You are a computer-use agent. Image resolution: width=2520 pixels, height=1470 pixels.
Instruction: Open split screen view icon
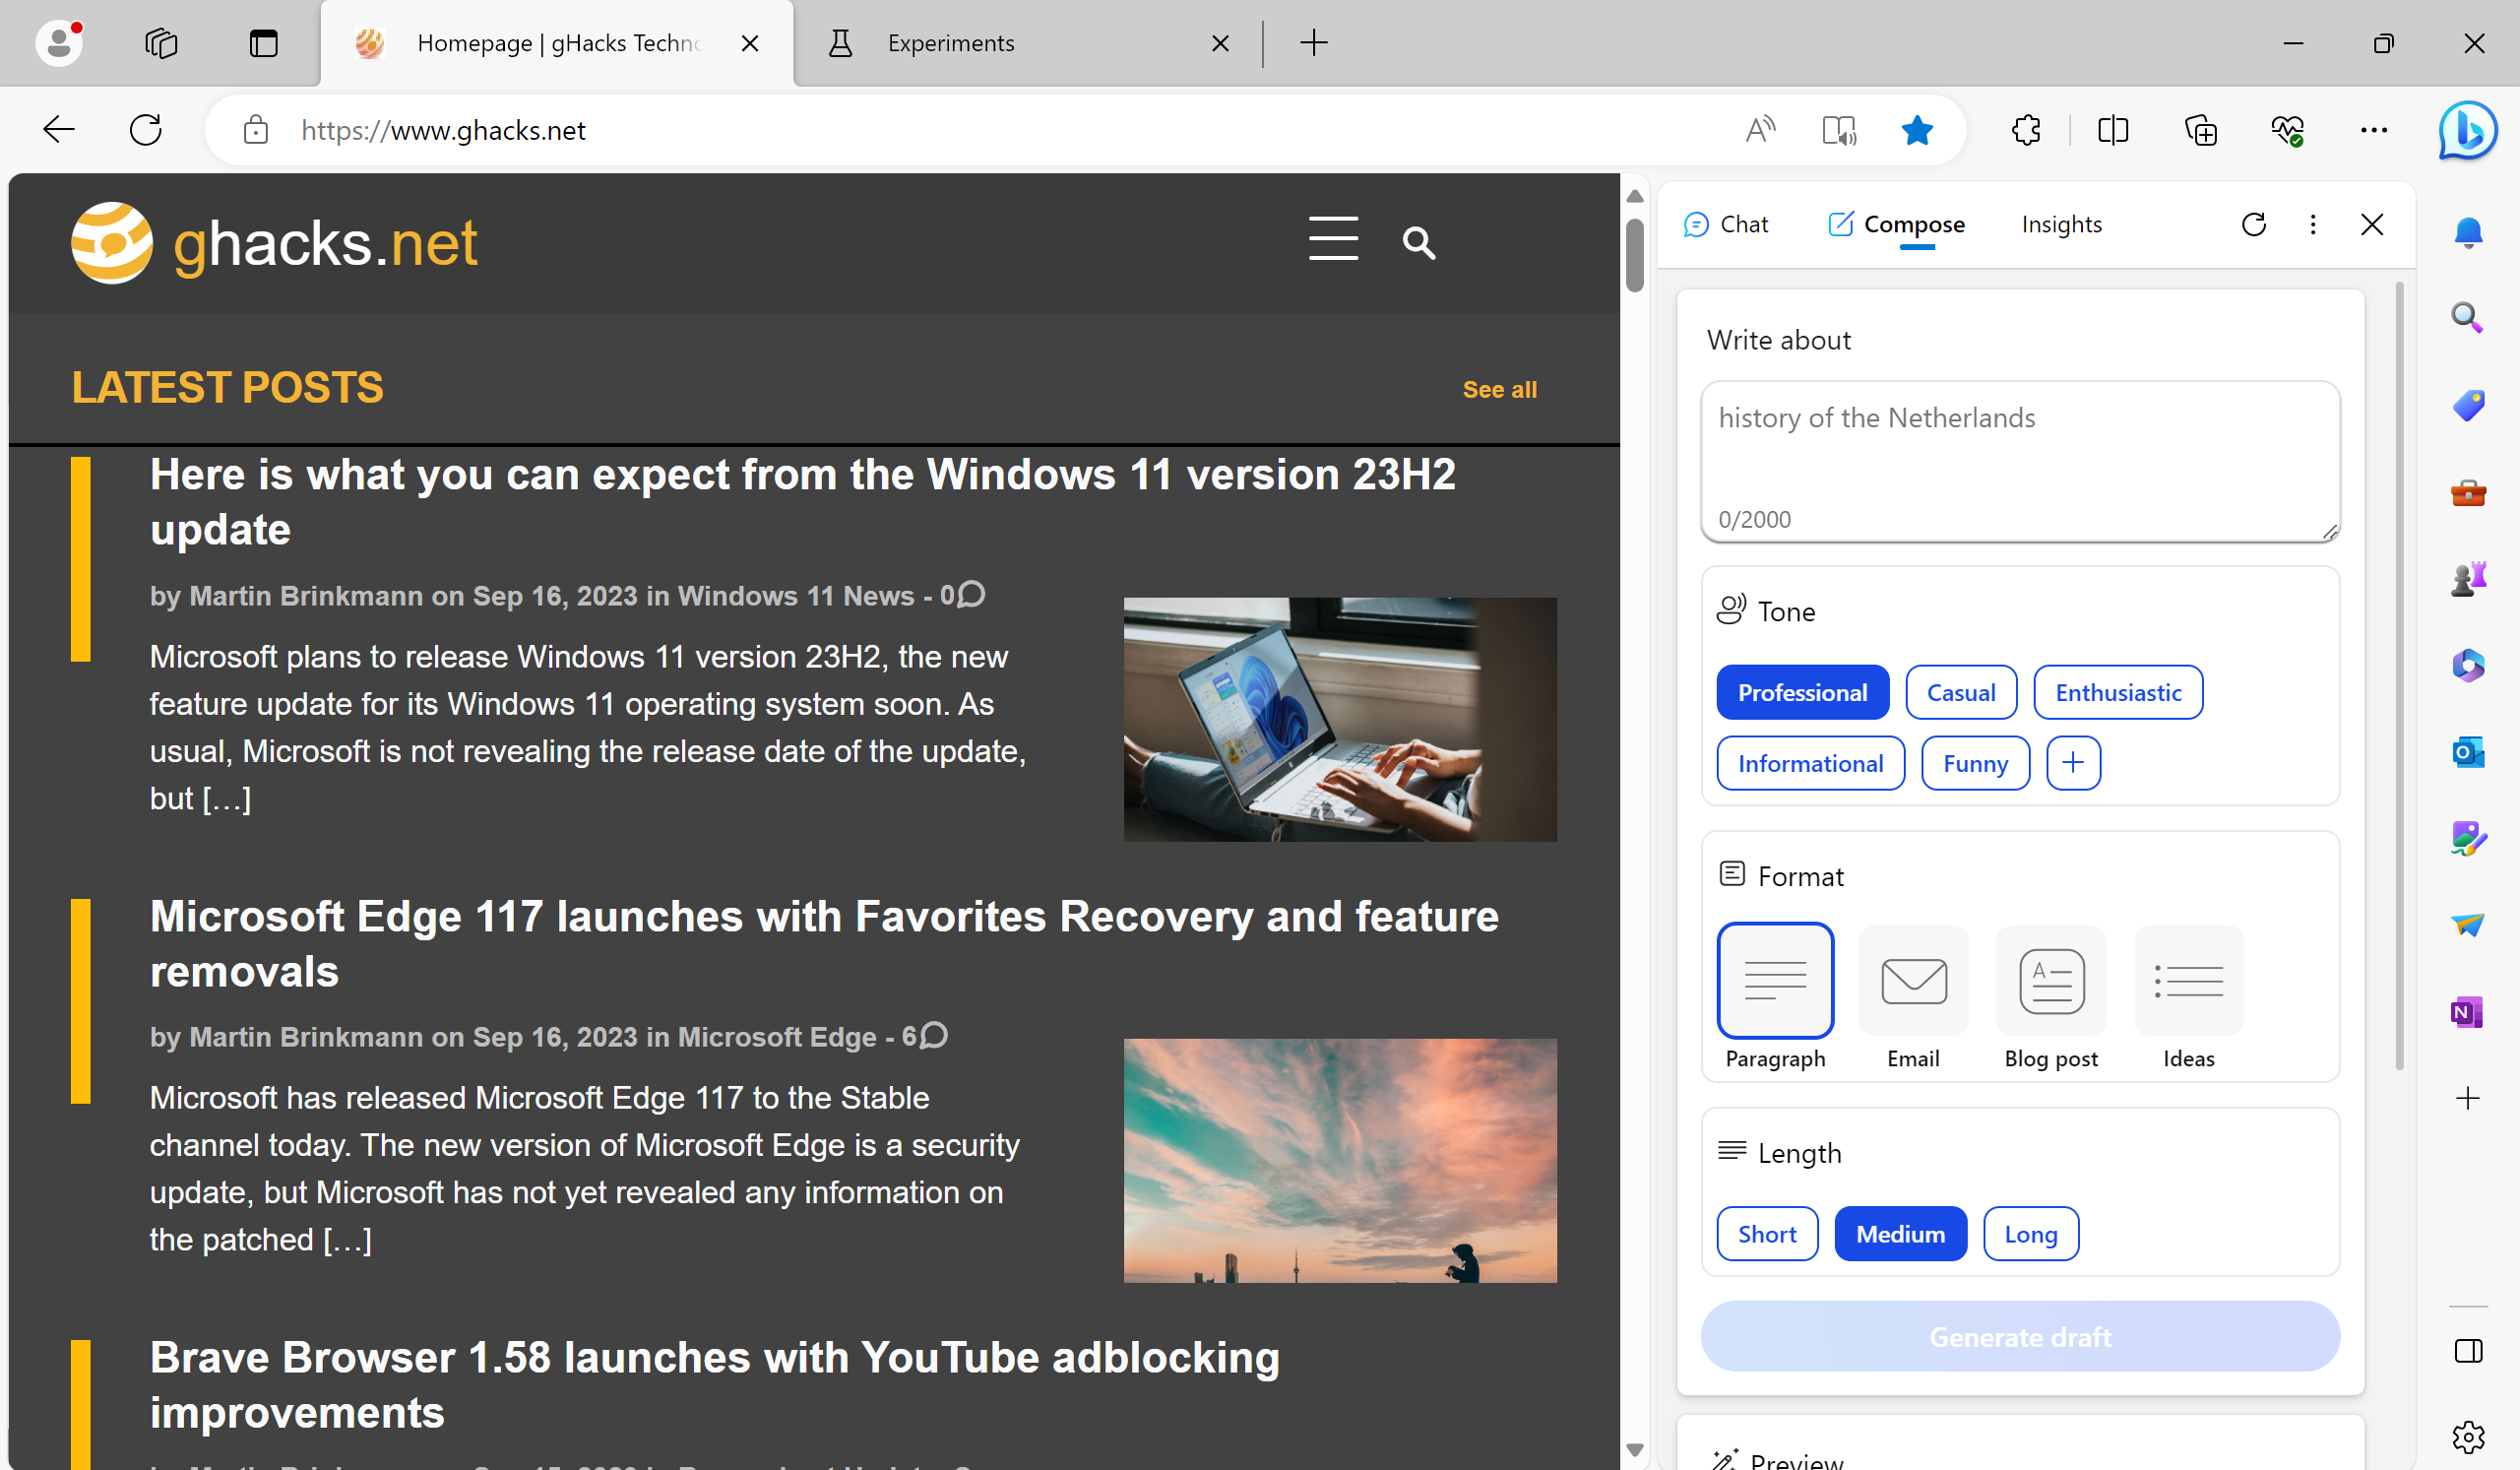coord(2112,130)
